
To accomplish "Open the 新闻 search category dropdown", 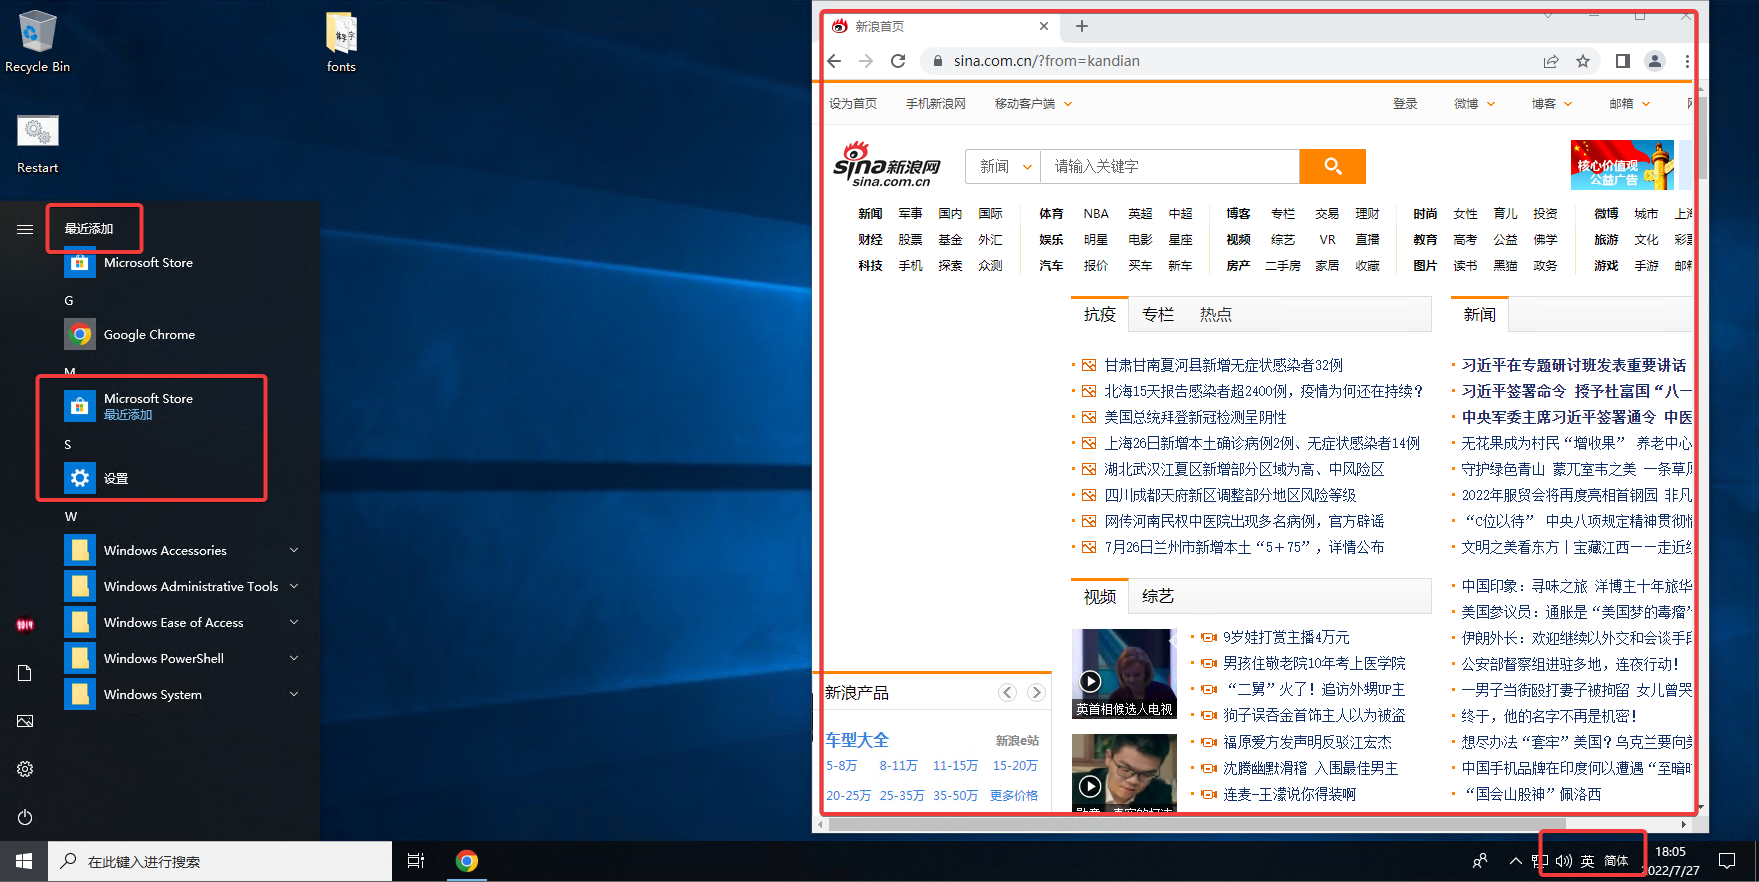I will point(1003,166).
